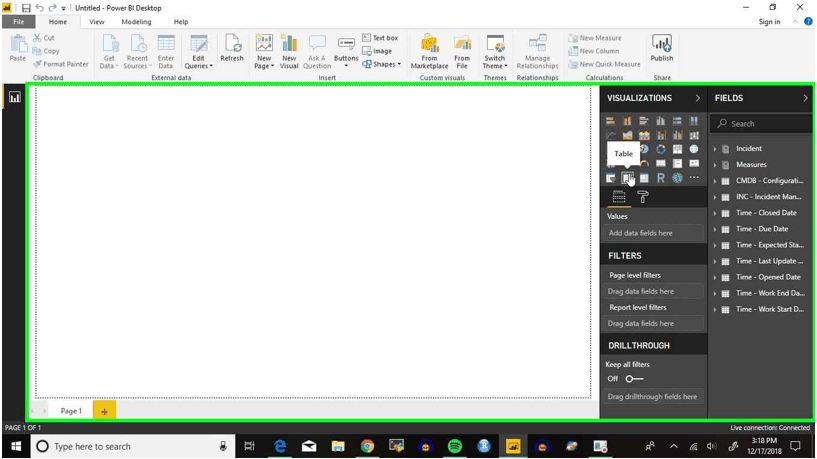Switch to the View ribbon tab
The width and height of the screenshot is (817, 459).
[96, 22]
